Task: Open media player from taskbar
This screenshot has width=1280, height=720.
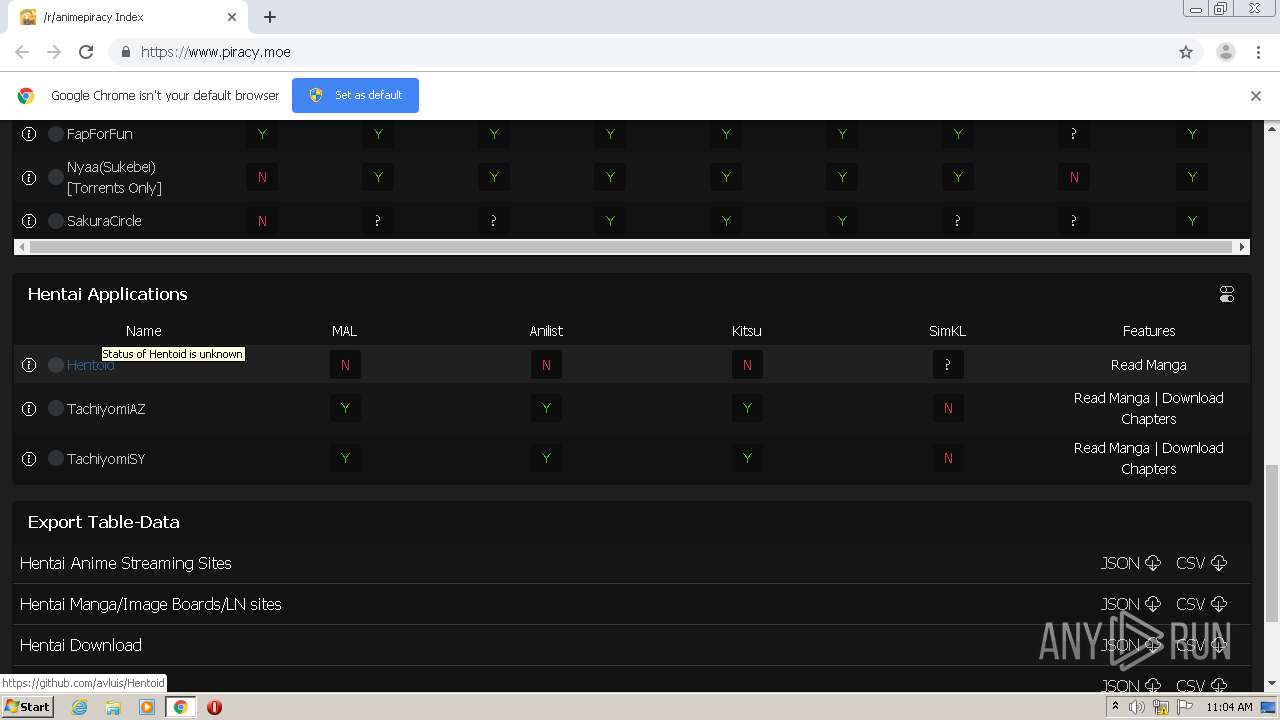Action: [x=147, y=707]
